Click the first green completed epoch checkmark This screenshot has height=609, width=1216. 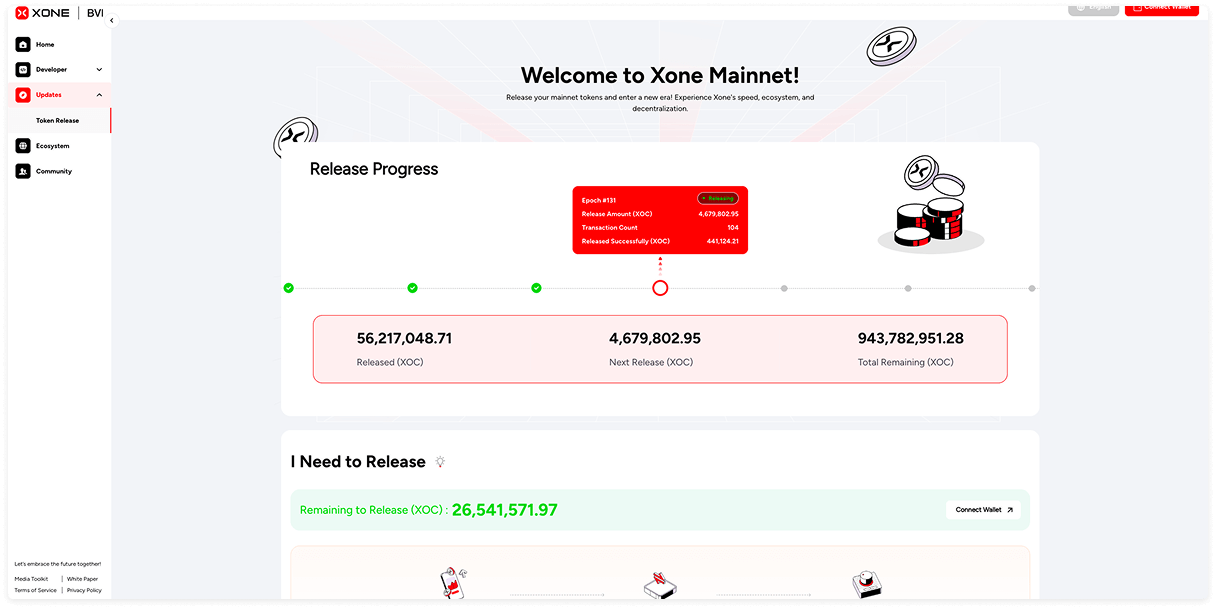(x=289, y=288)
